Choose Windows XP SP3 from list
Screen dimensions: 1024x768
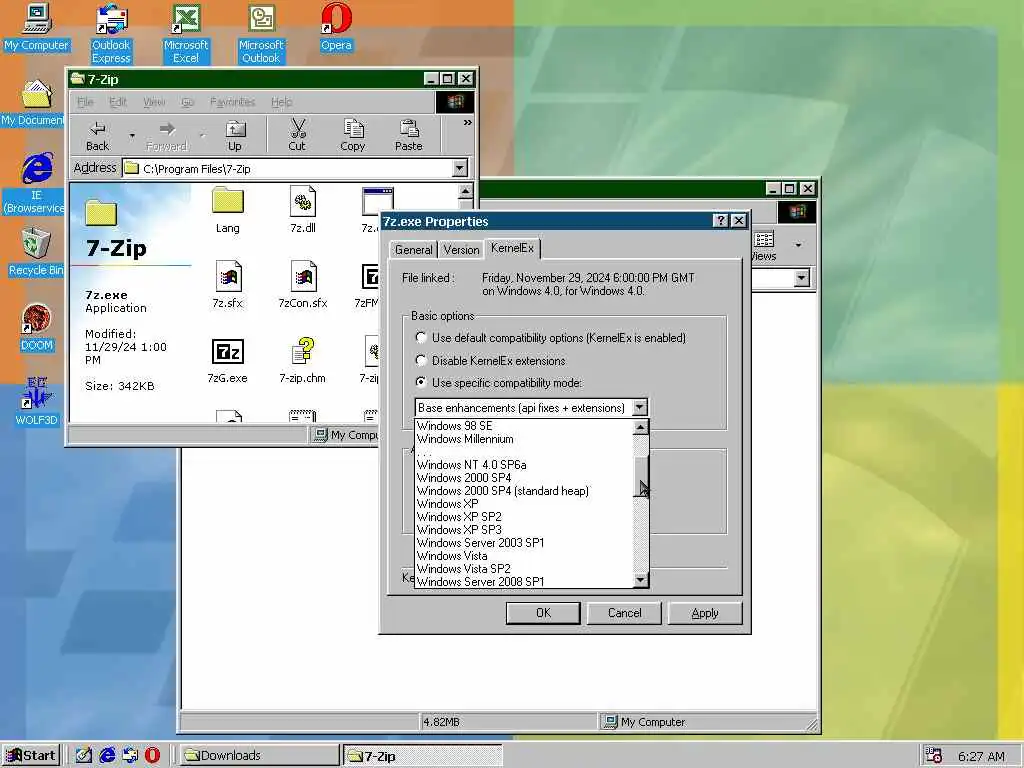tap(524, 530)
